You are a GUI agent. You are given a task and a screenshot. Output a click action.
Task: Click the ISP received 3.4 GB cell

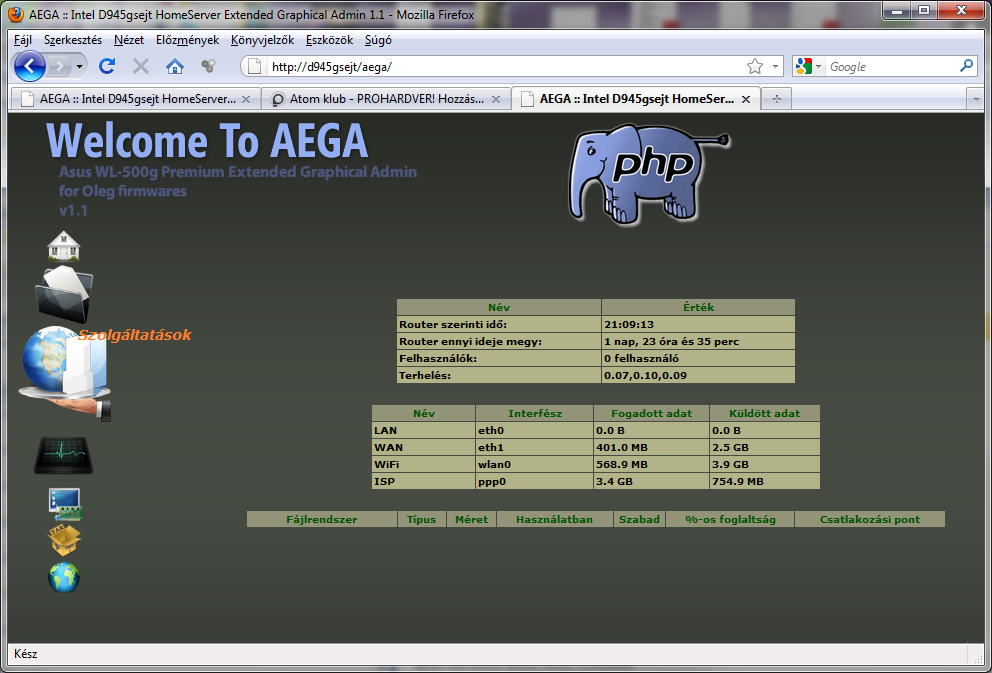(x=652, y=481)
